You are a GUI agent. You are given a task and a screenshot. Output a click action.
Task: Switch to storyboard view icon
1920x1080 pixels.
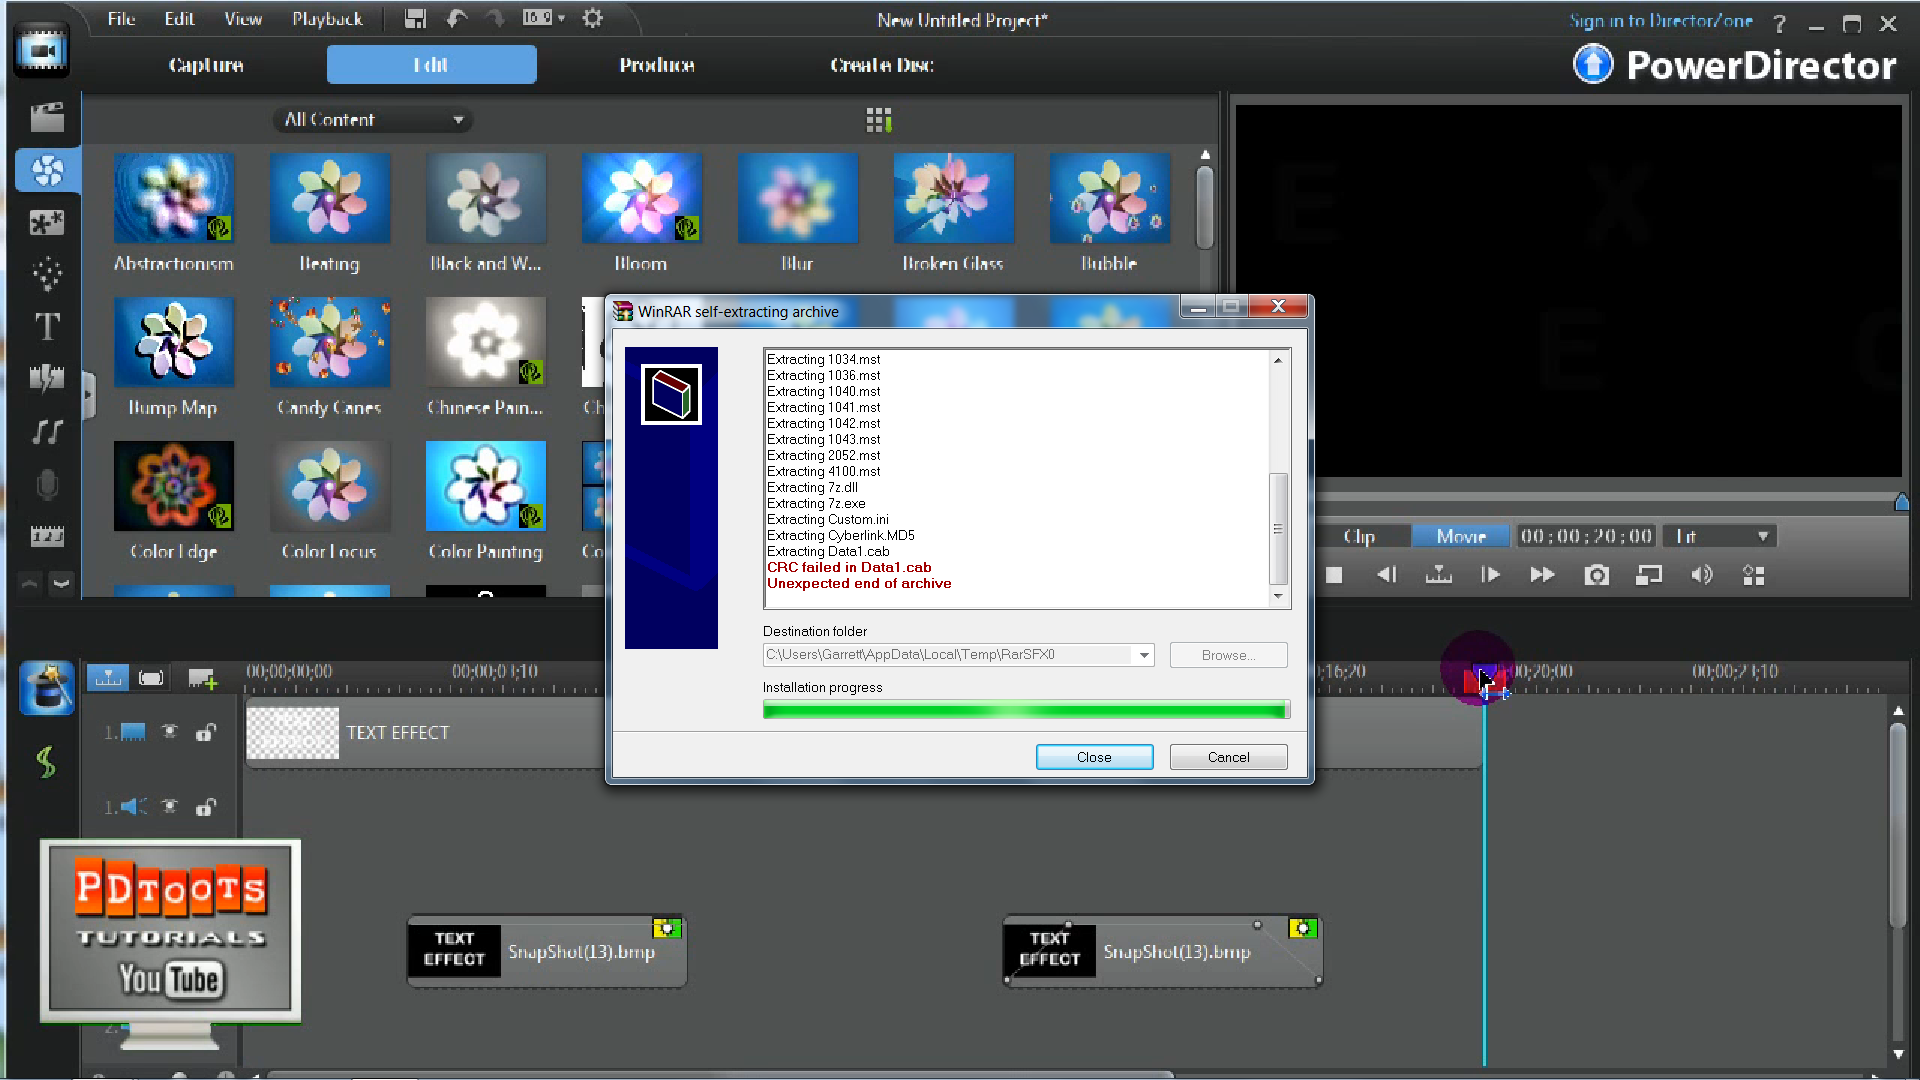click(151, 678)
